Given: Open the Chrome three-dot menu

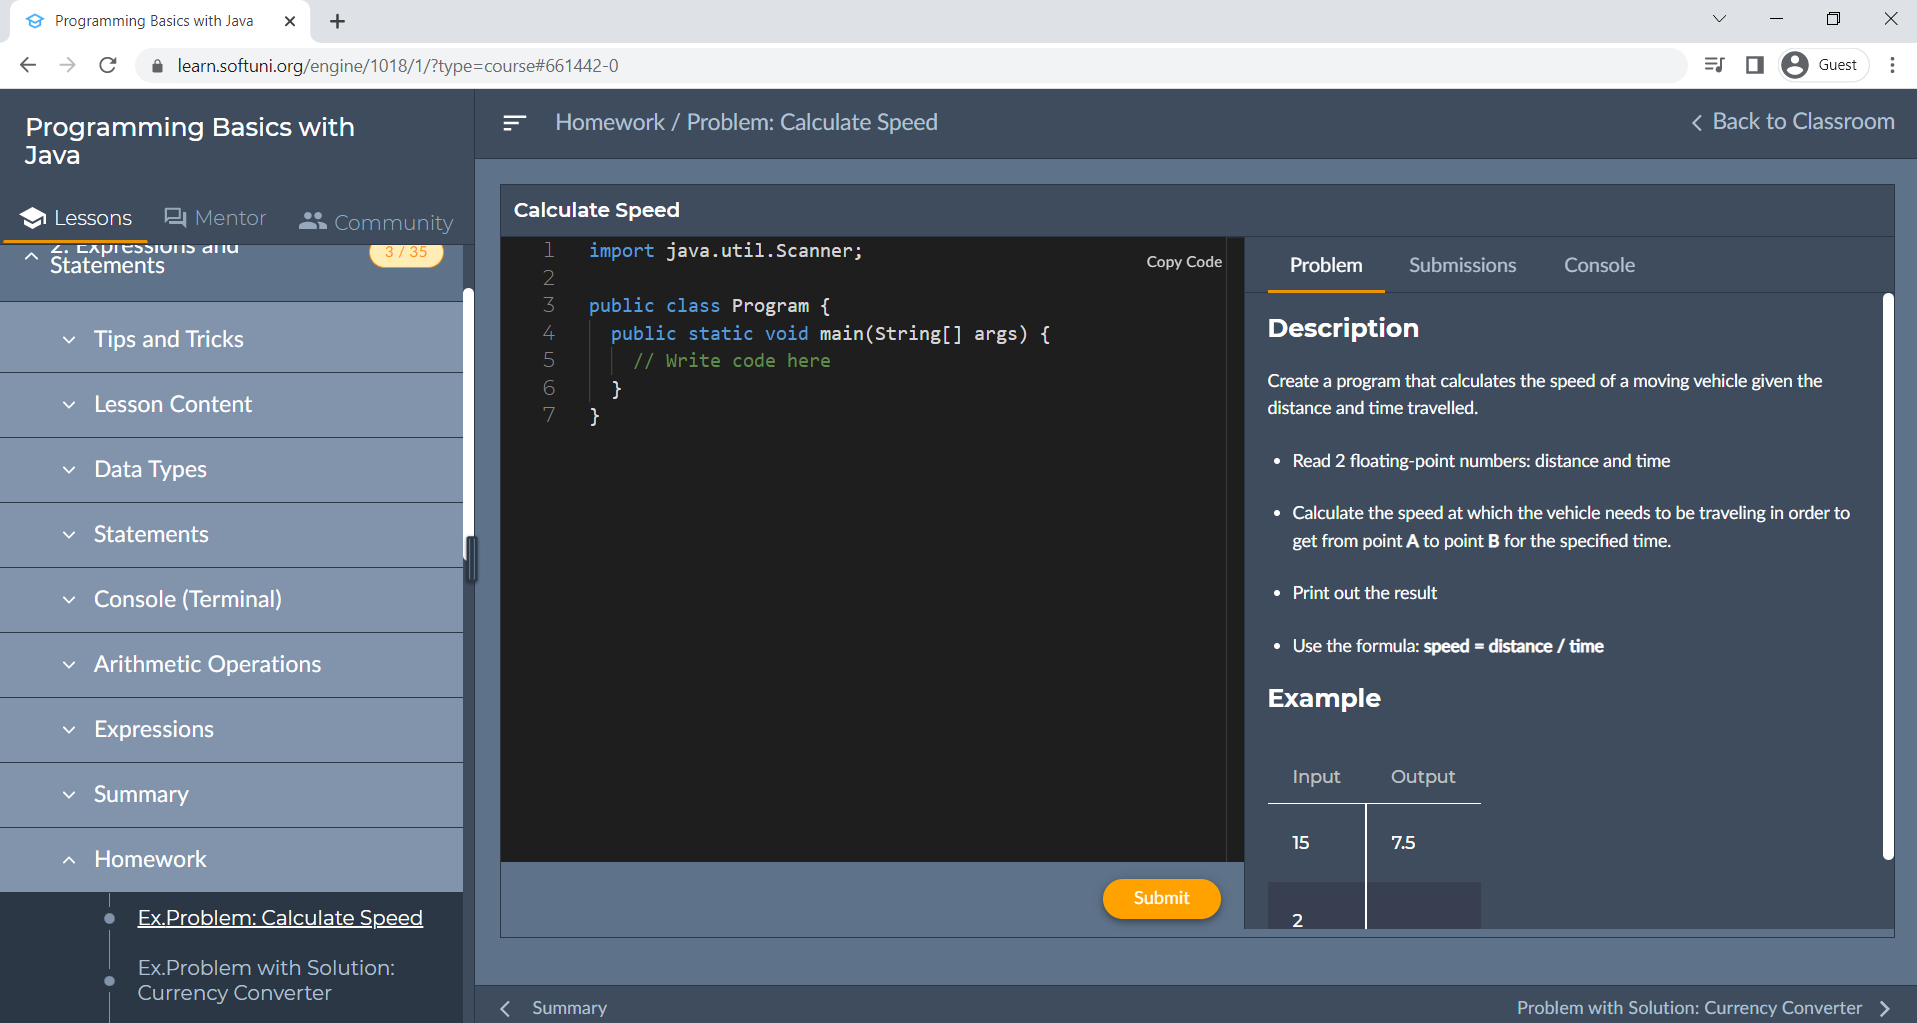Looking at the screenshot, I should tap(1892, 65).
